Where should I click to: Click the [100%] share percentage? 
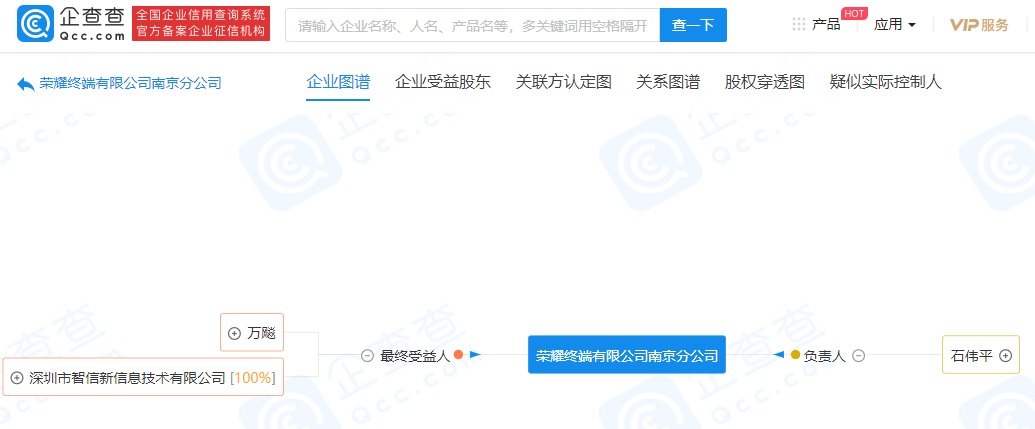coord(253,378)
